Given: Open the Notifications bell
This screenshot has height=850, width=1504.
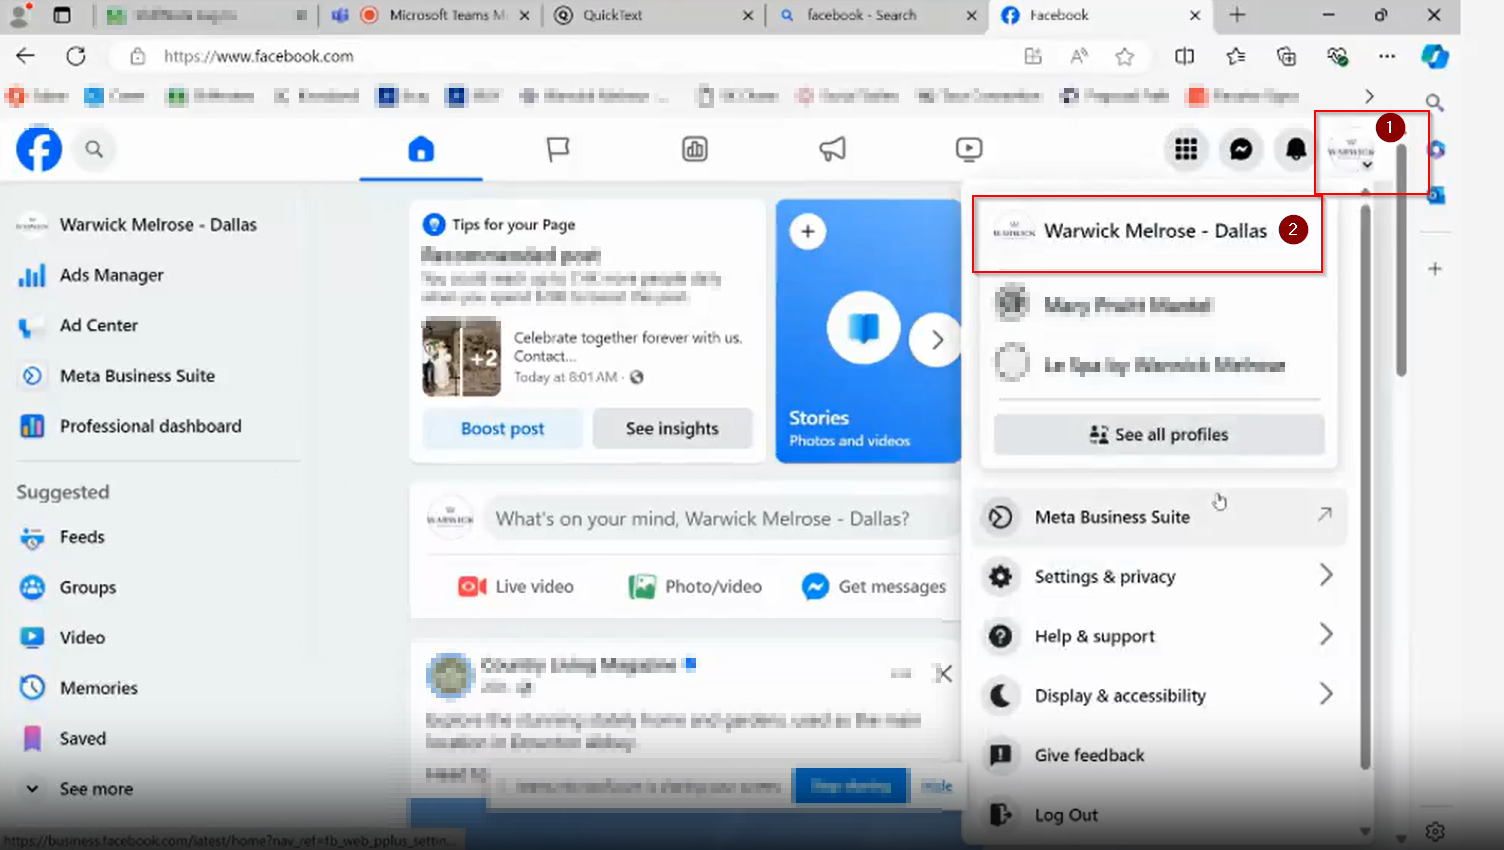Looking at the screenshot, I should pyautogui.click(x=1294, y=149).
